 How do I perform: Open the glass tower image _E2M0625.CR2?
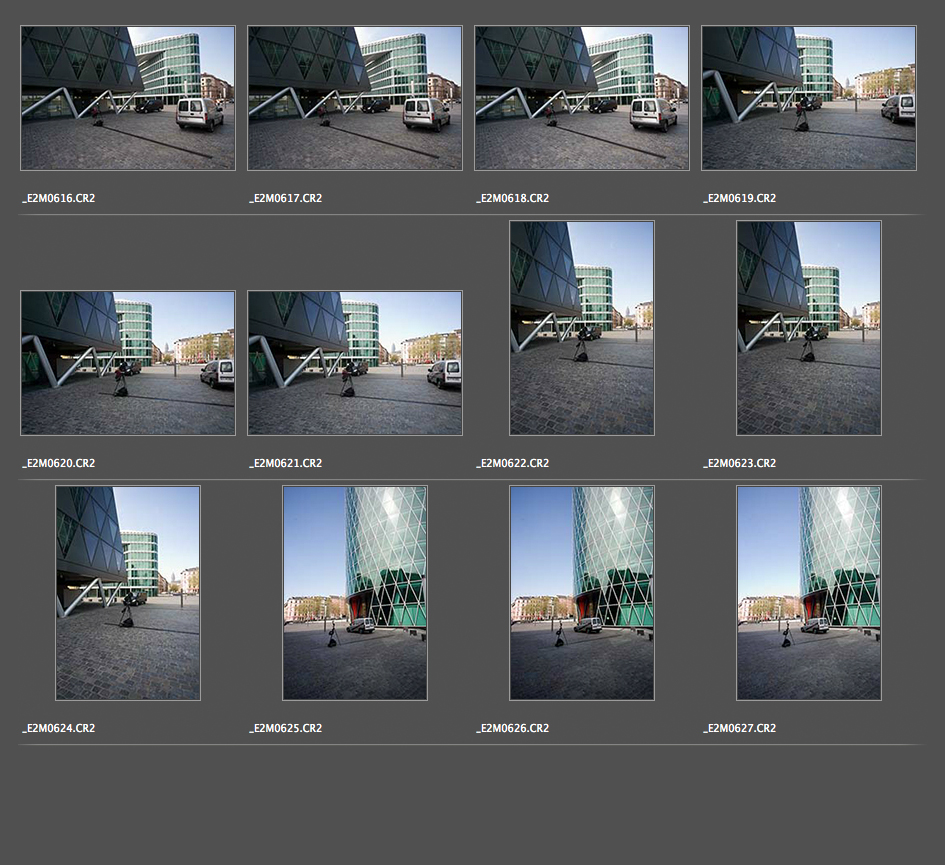point(355,593)
